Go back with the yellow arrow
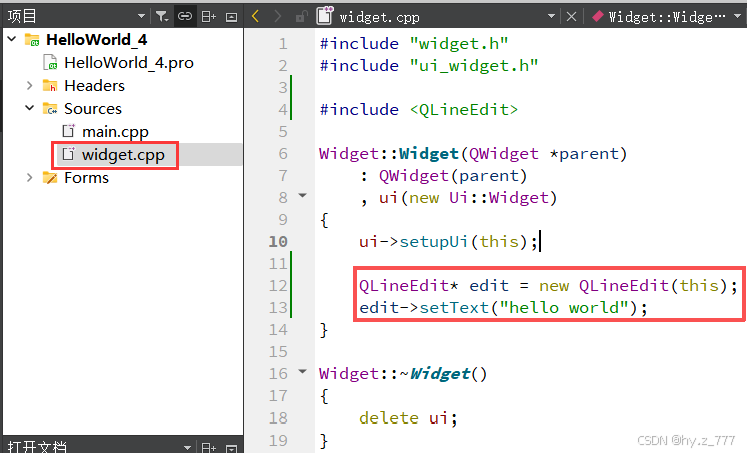The height and width of the screenshot is (453, 747). (x=255, y=17)
